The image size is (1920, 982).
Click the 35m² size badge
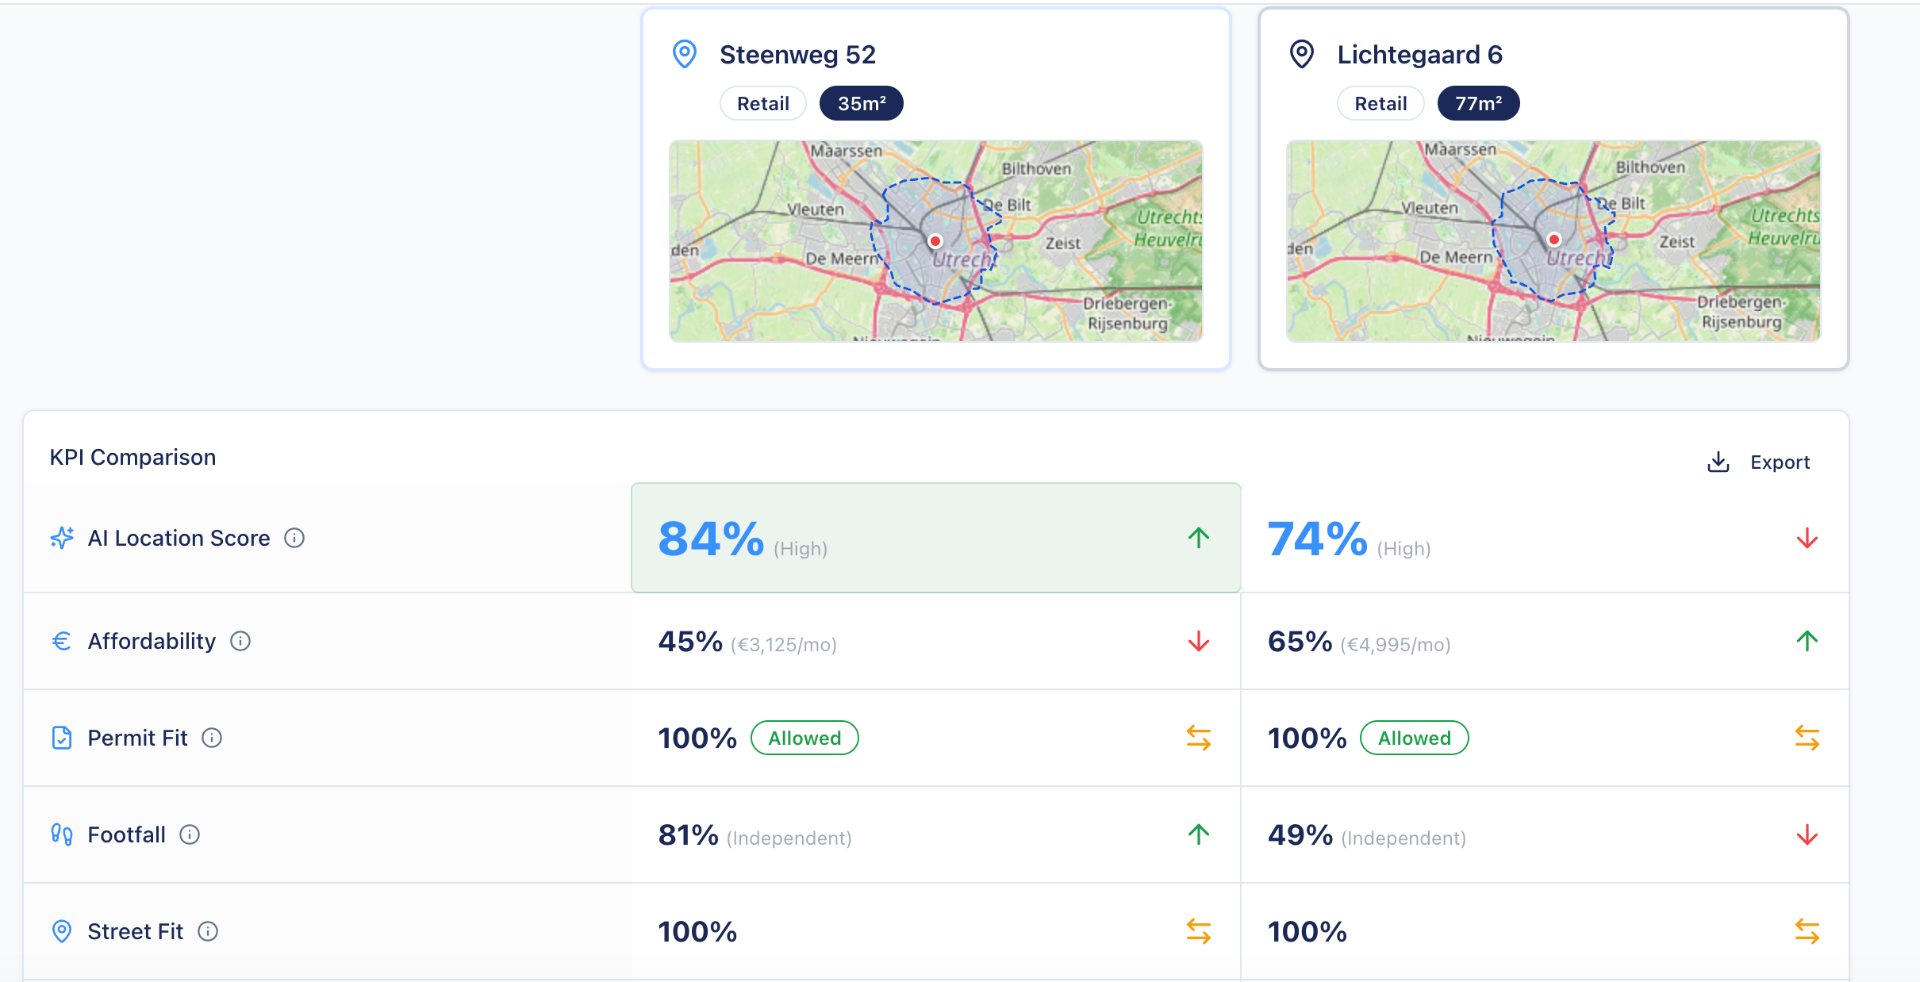[x=862, y=104]
